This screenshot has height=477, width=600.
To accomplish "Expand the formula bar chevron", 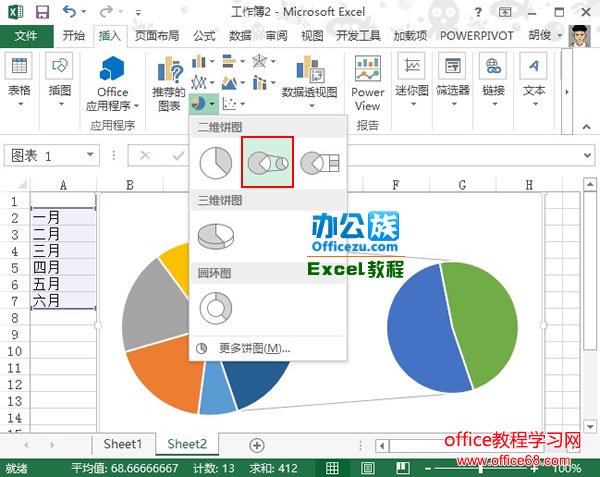I will (587, 155).
